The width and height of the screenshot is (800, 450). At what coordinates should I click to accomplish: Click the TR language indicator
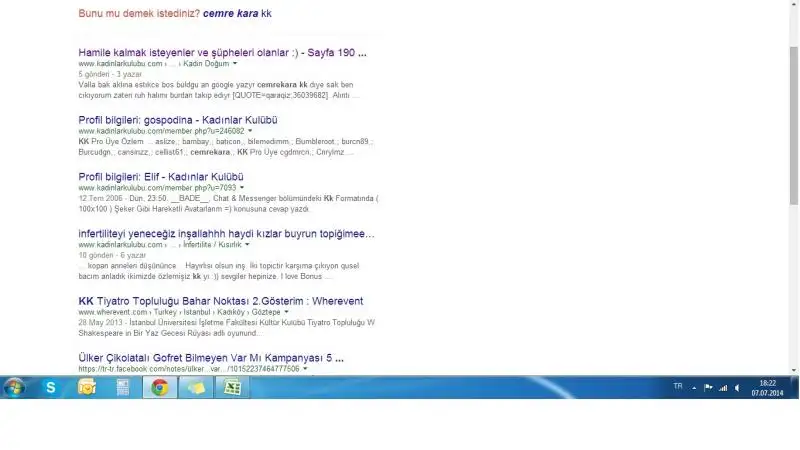678,388
